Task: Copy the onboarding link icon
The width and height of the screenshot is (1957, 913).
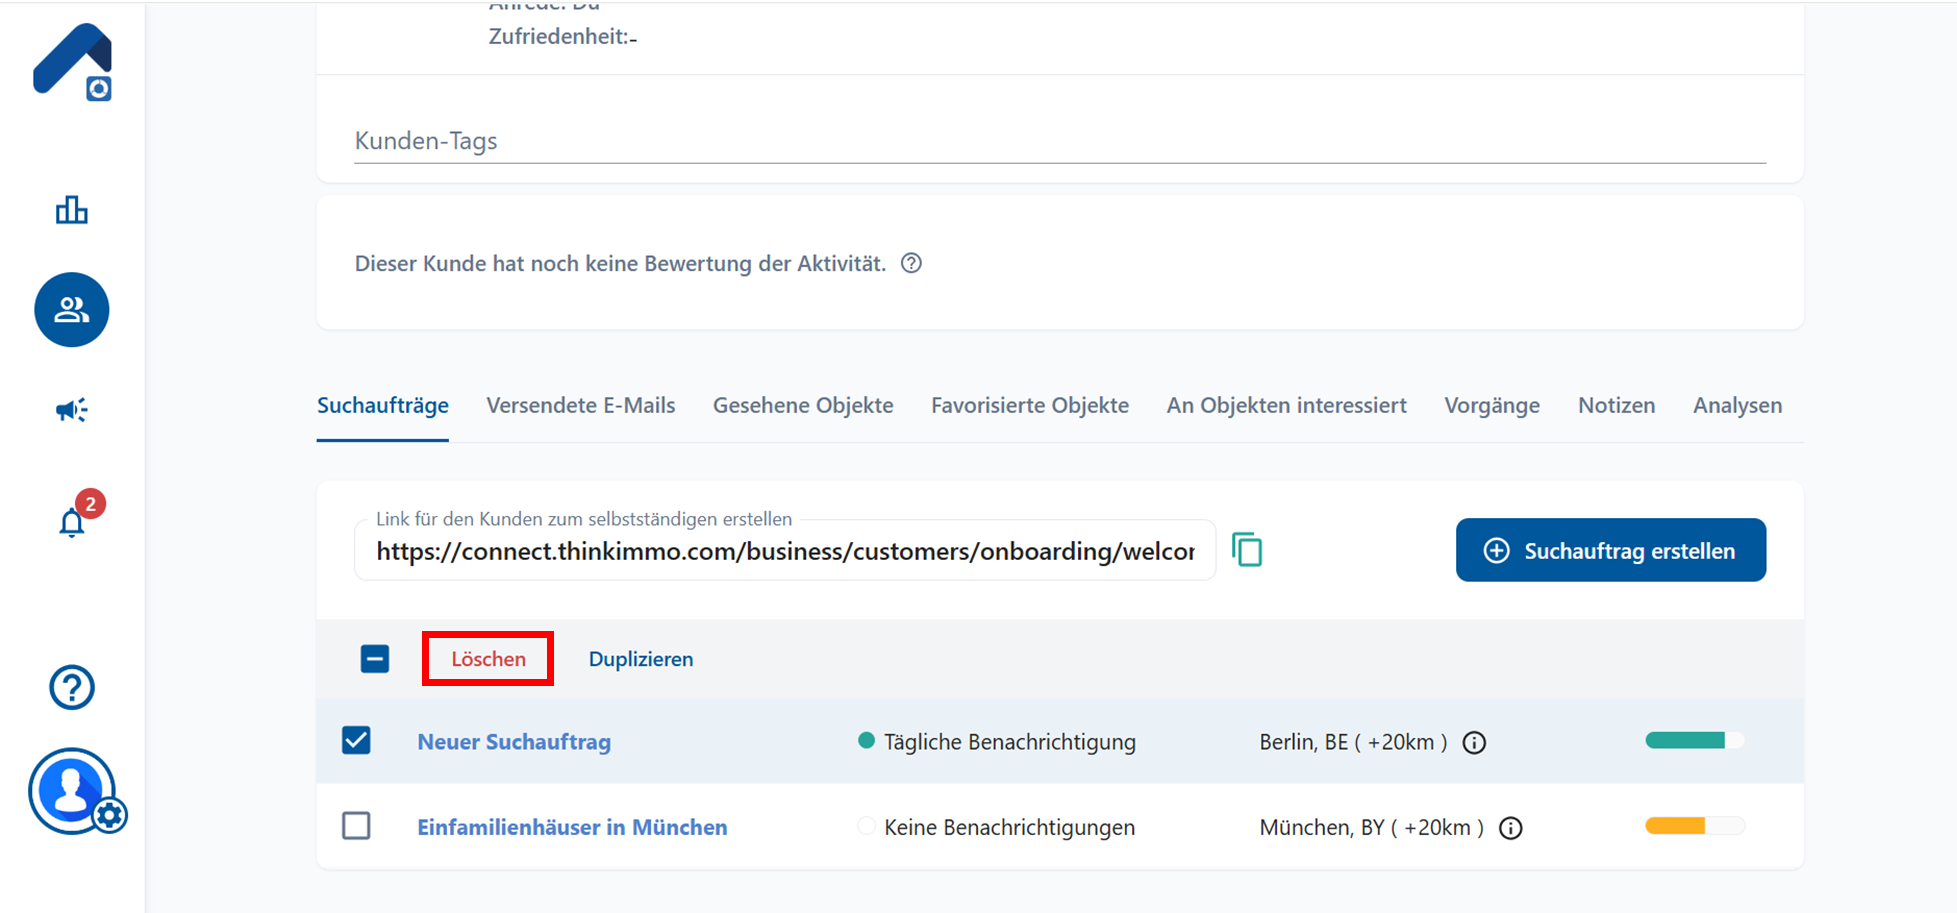Action: tap(1247, 550)
